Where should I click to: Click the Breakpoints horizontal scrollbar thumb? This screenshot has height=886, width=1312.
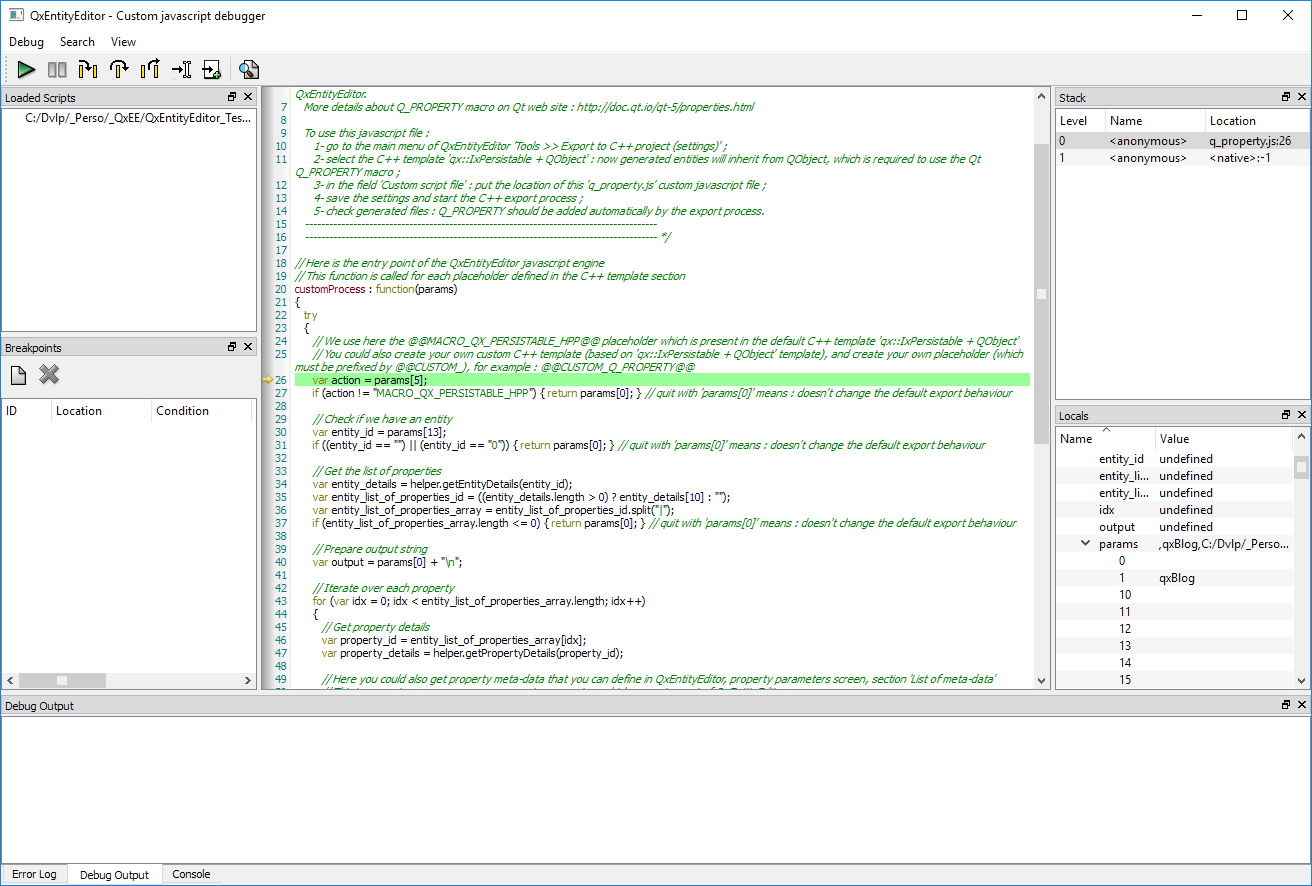pyautogui.click(x=62, y=680)
